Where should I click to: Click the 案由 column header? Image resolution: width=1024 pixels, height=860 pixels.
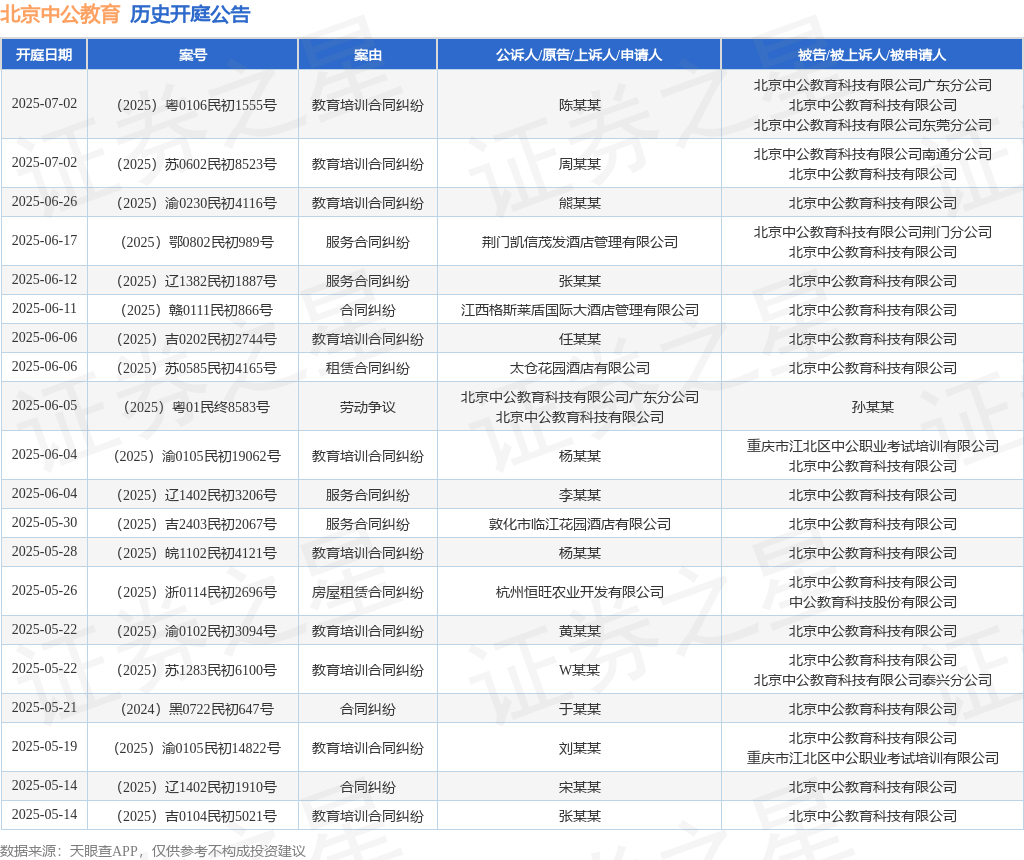(368, 55)
